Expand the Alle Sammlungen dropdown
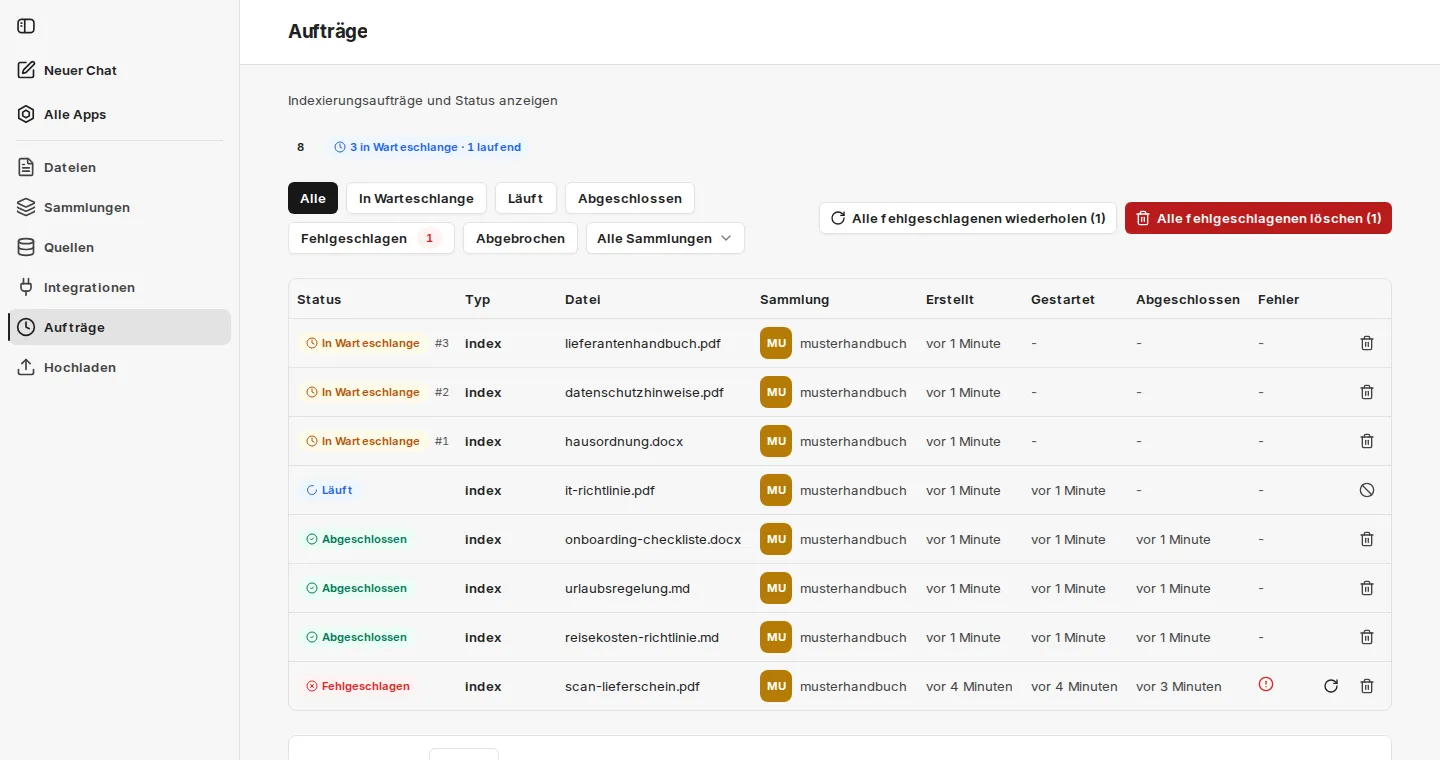Viewport: 1440px width, 760px height. 665,238
